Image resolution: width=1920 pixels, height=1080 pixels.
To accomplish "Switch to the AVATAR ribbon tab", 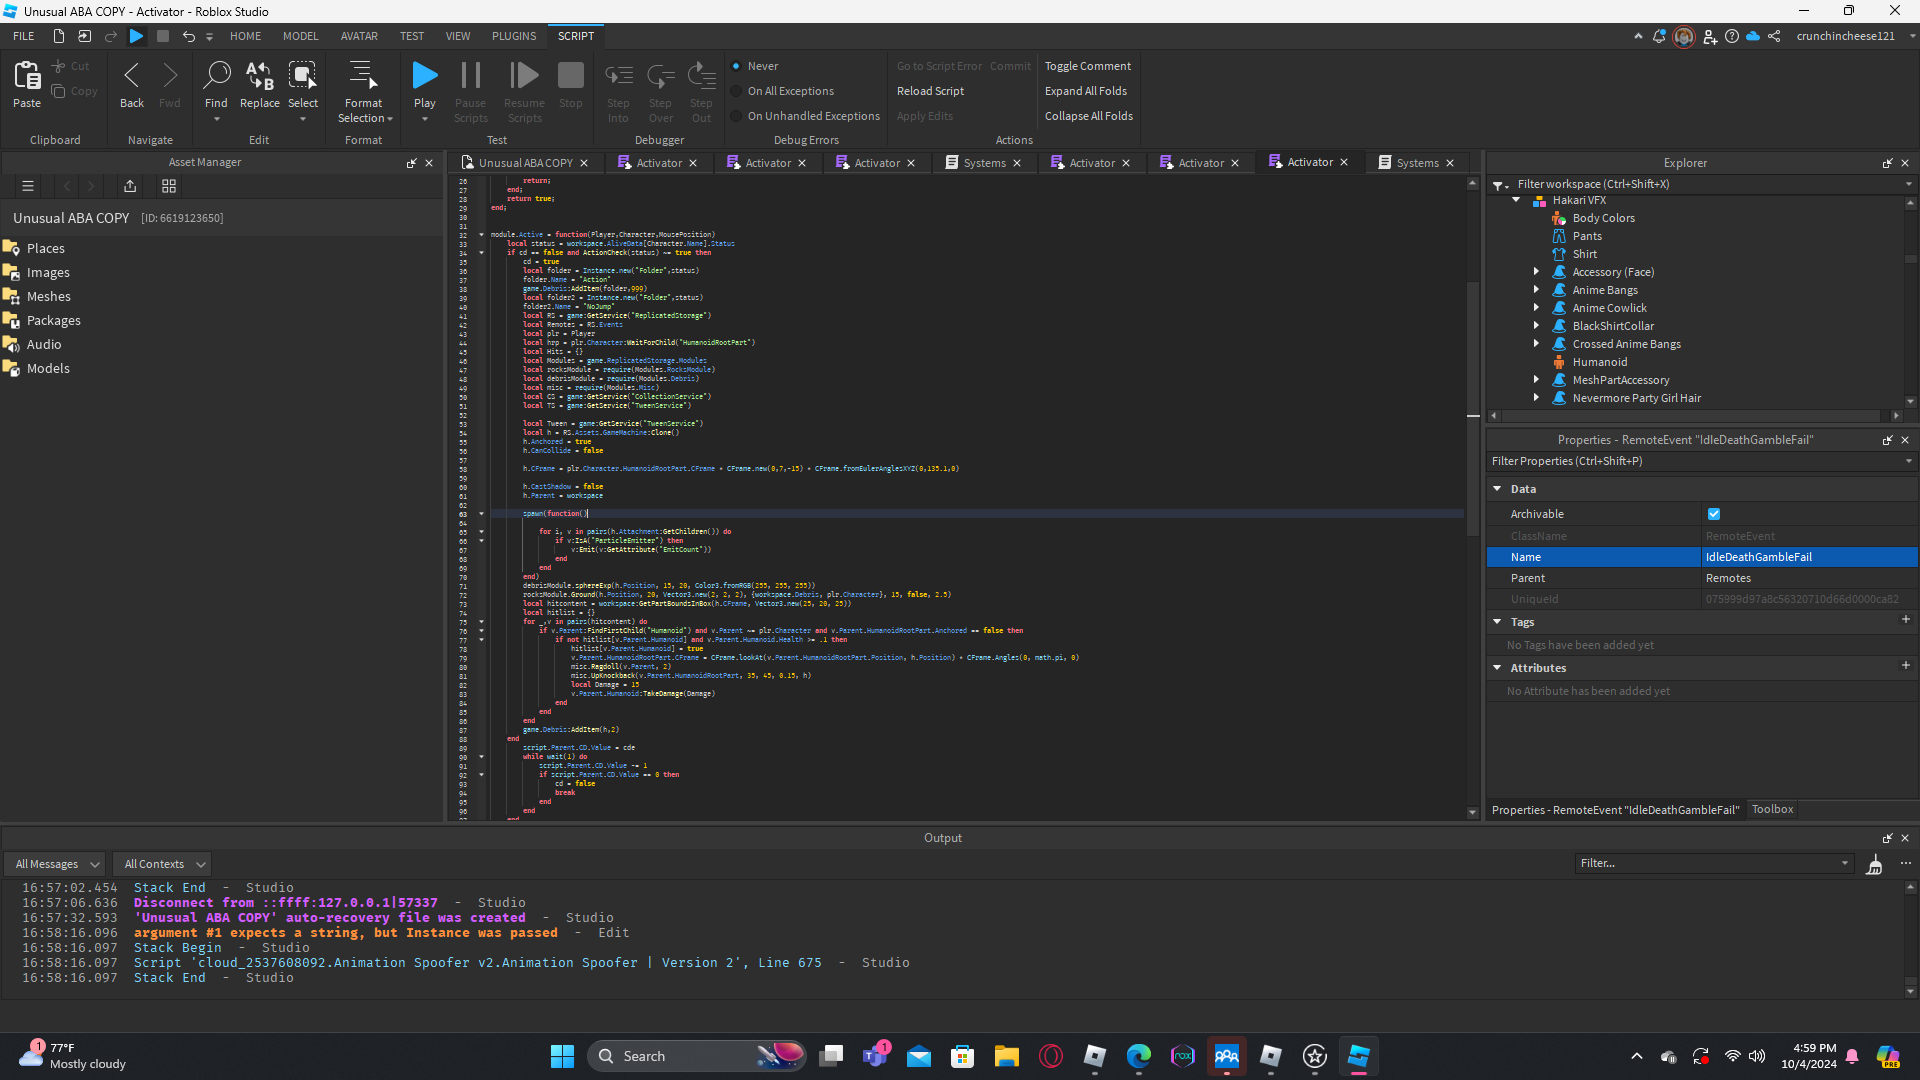I will tap(359, 36).
